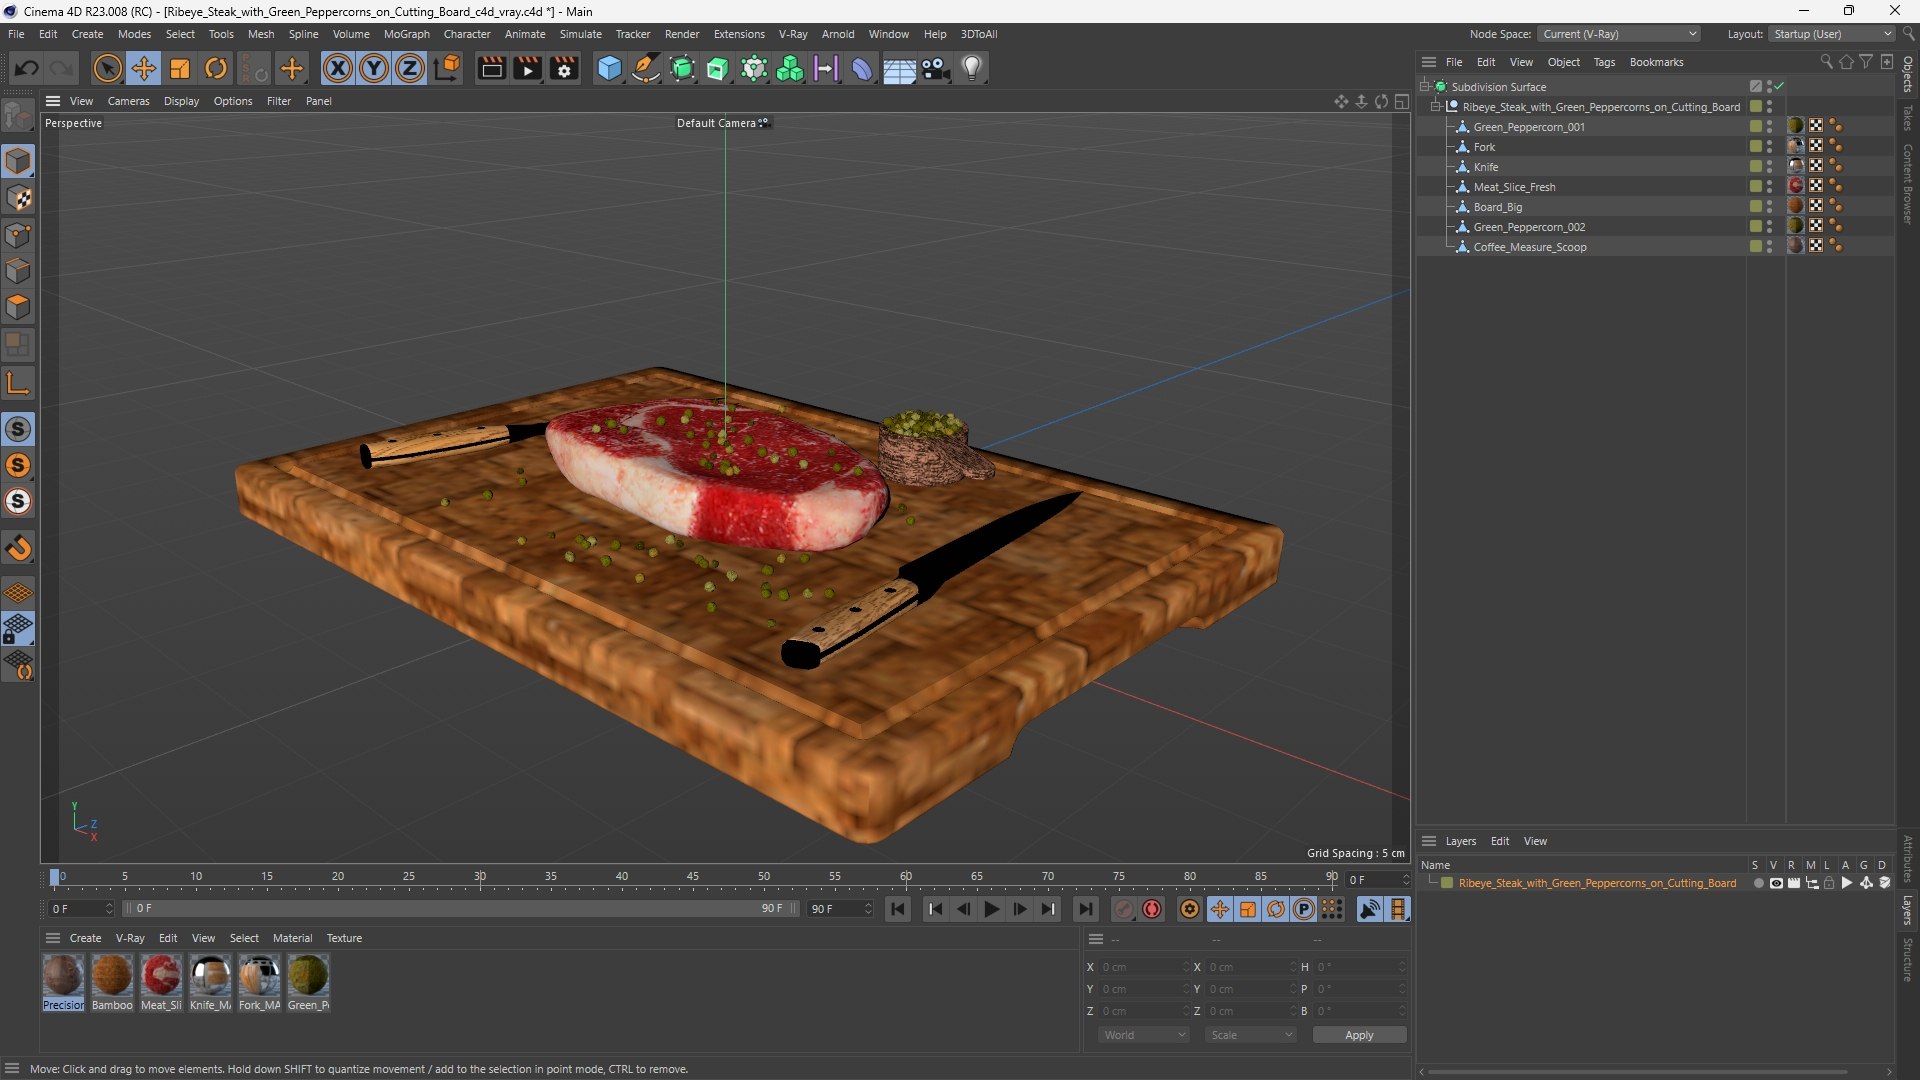Viewport: 1920px width, 1080px height.
Task: Play the animation forward
Action: (991, 909)
